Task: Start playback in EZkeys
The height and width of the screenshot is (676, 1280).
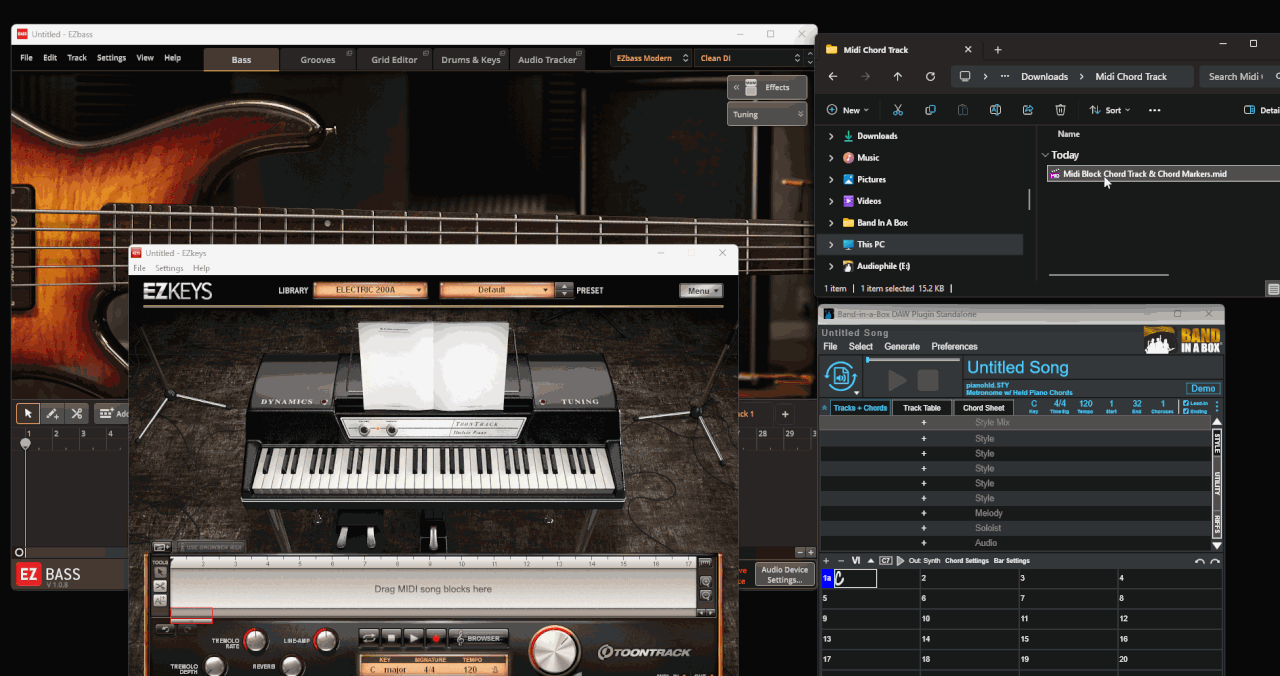Action: coord(413,637)
